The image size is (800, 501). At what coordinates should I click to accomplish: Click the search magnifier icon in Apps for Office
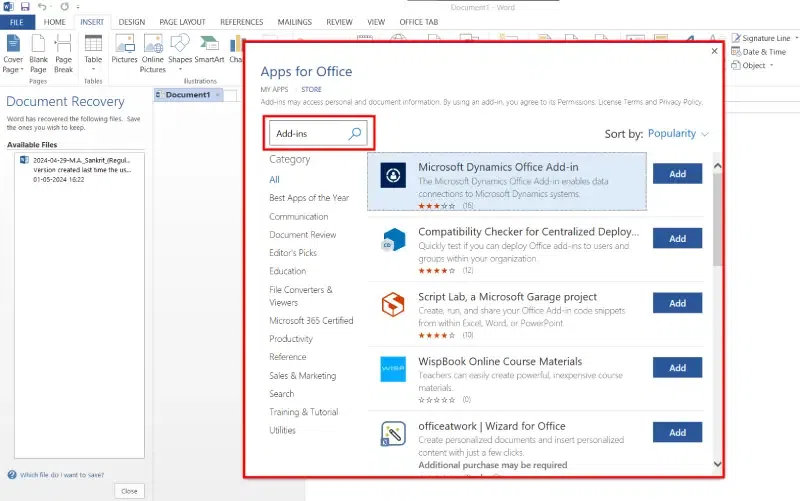pos(355,133)
